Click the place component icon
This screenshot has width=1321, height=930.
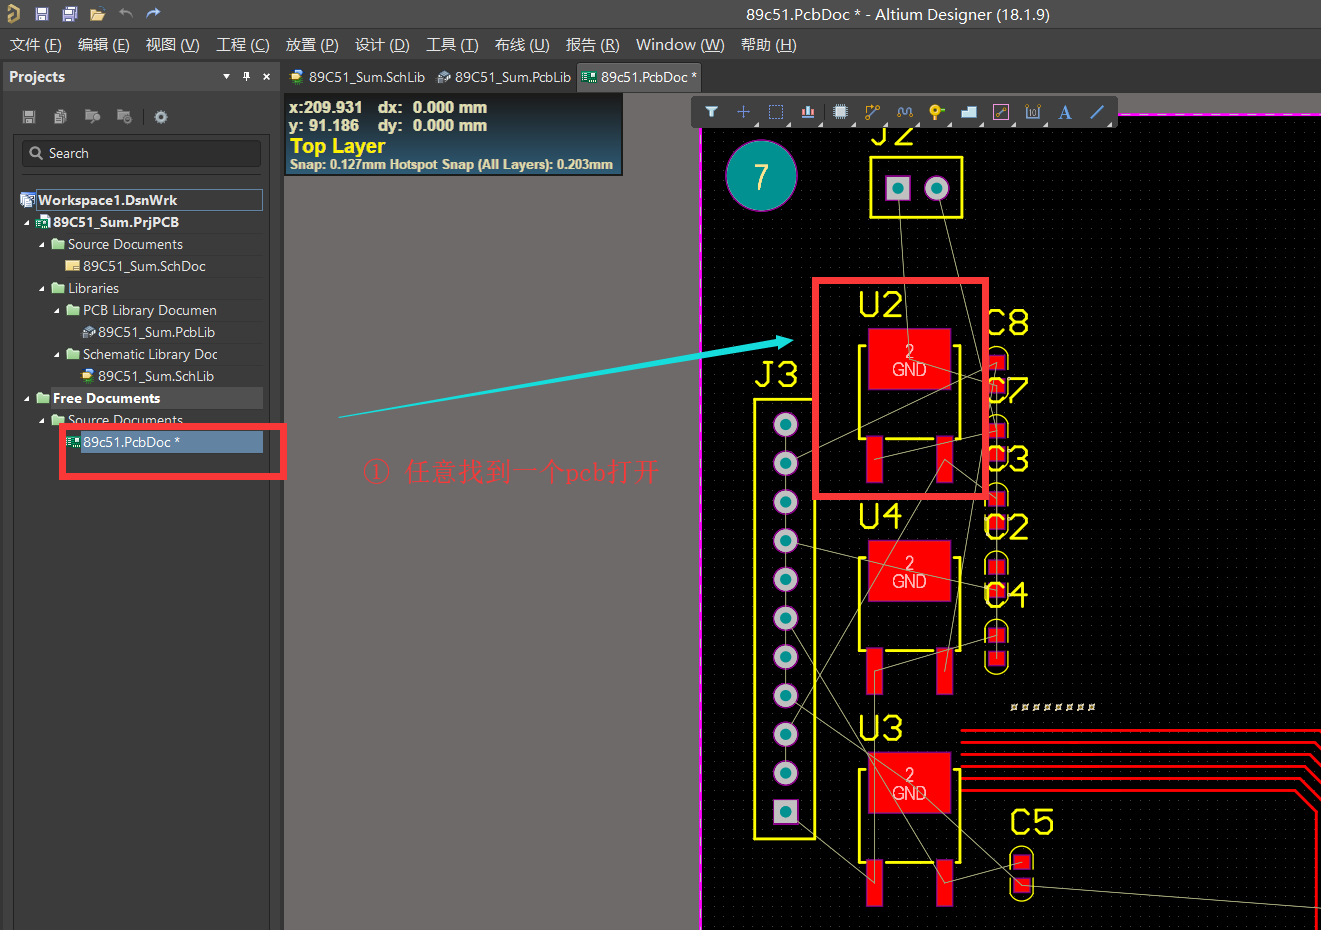(839, 112)
